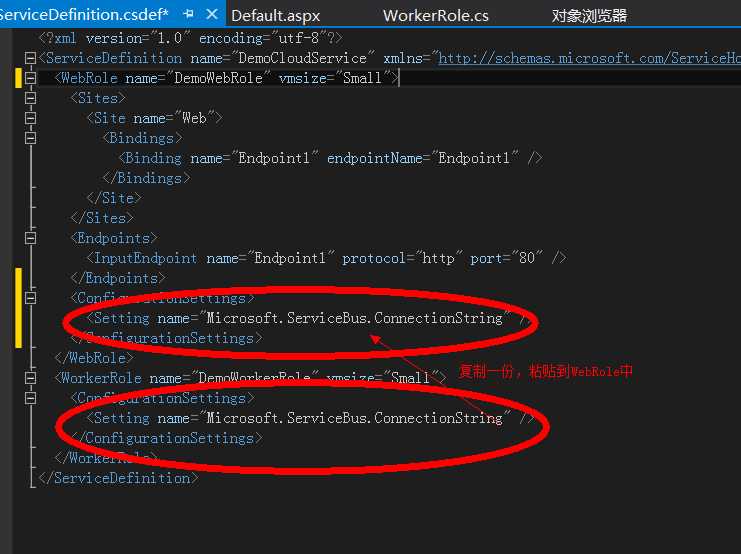
Task: Collapse the WorkerRole DemoWorkerRole element
Action: point(30,378)
